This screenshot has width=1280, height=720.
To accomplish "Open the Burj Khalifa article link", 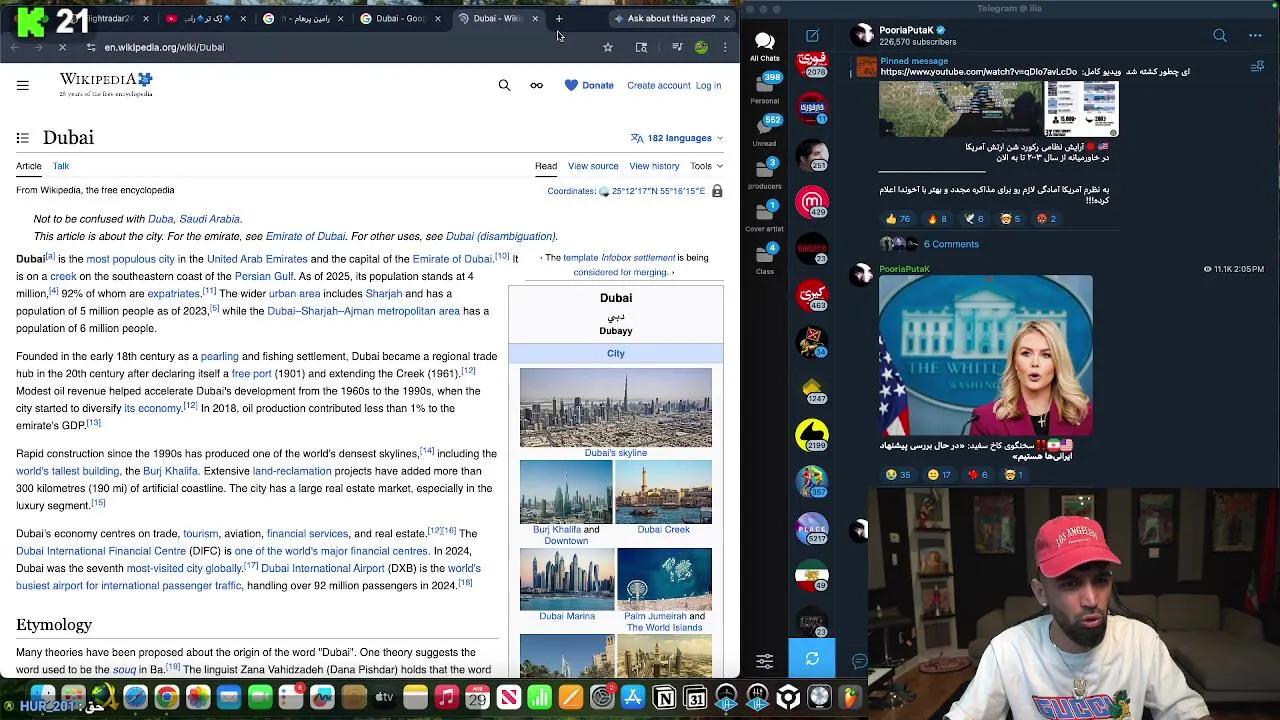I will [171, 471].
